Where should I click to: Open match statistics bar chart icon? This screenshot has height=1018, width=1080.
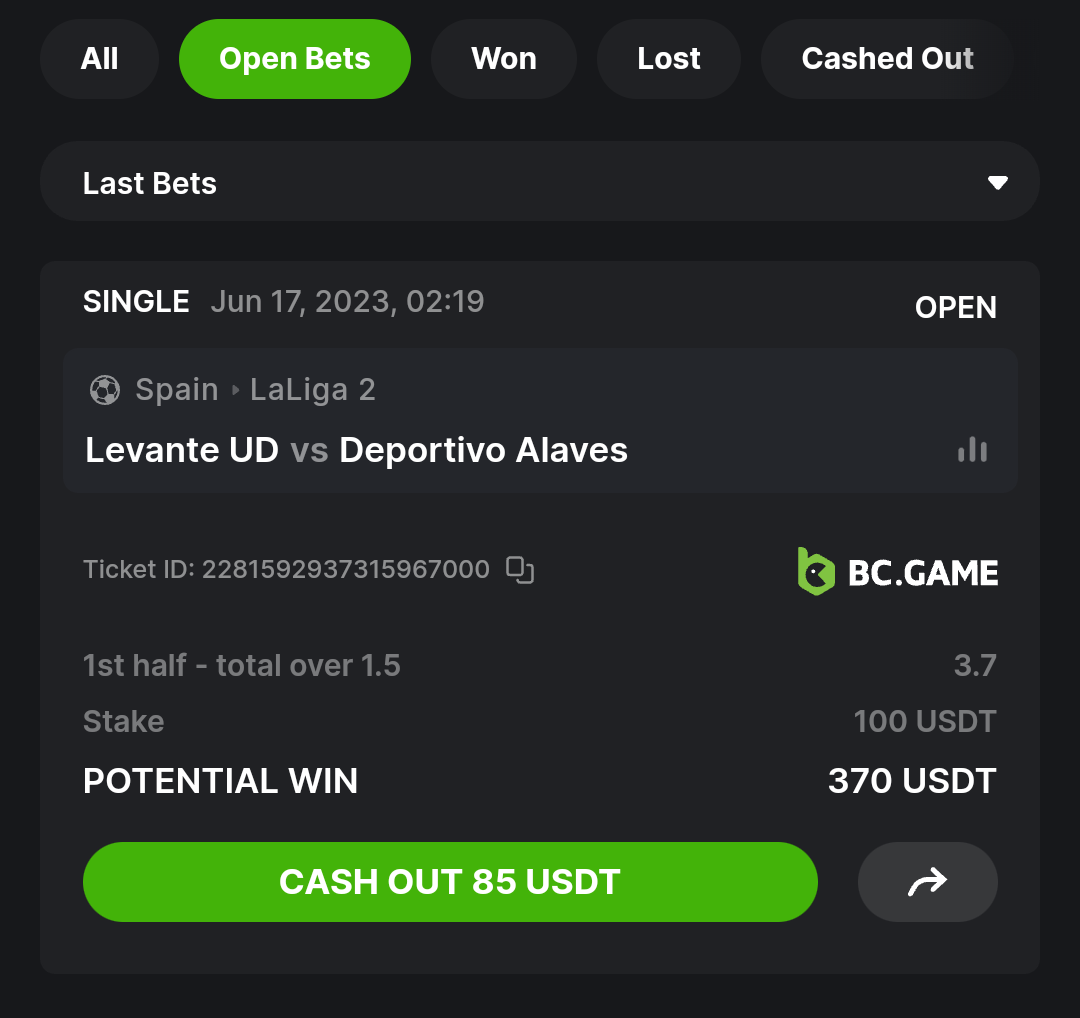(973, 450)
